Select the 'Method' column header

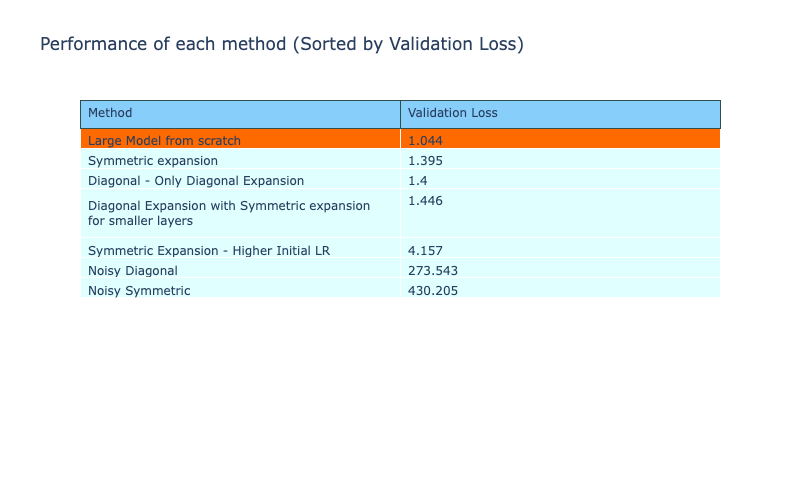110,113
